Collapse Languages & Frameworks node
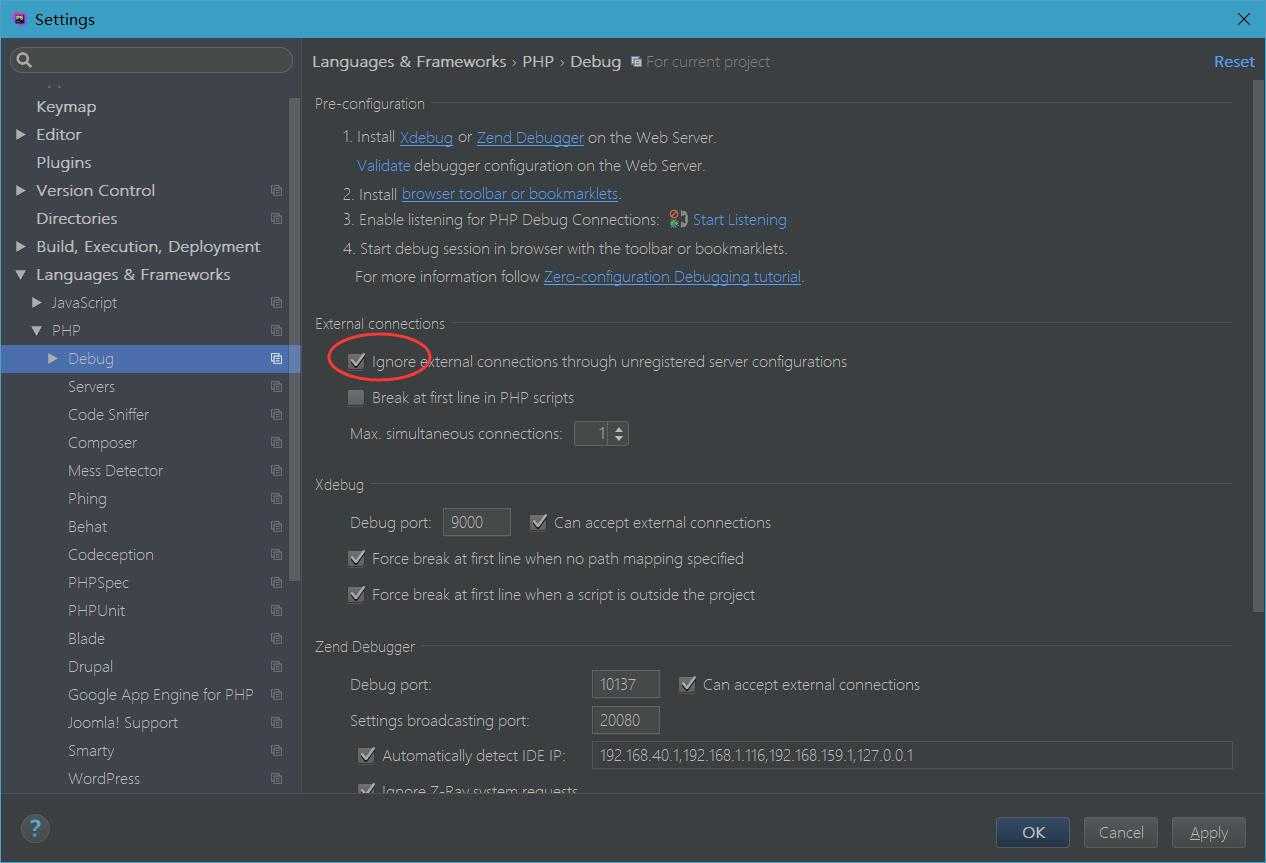The height and width of the screenshot is (863, 1266). pyautogui.click(x=21, y=274)
